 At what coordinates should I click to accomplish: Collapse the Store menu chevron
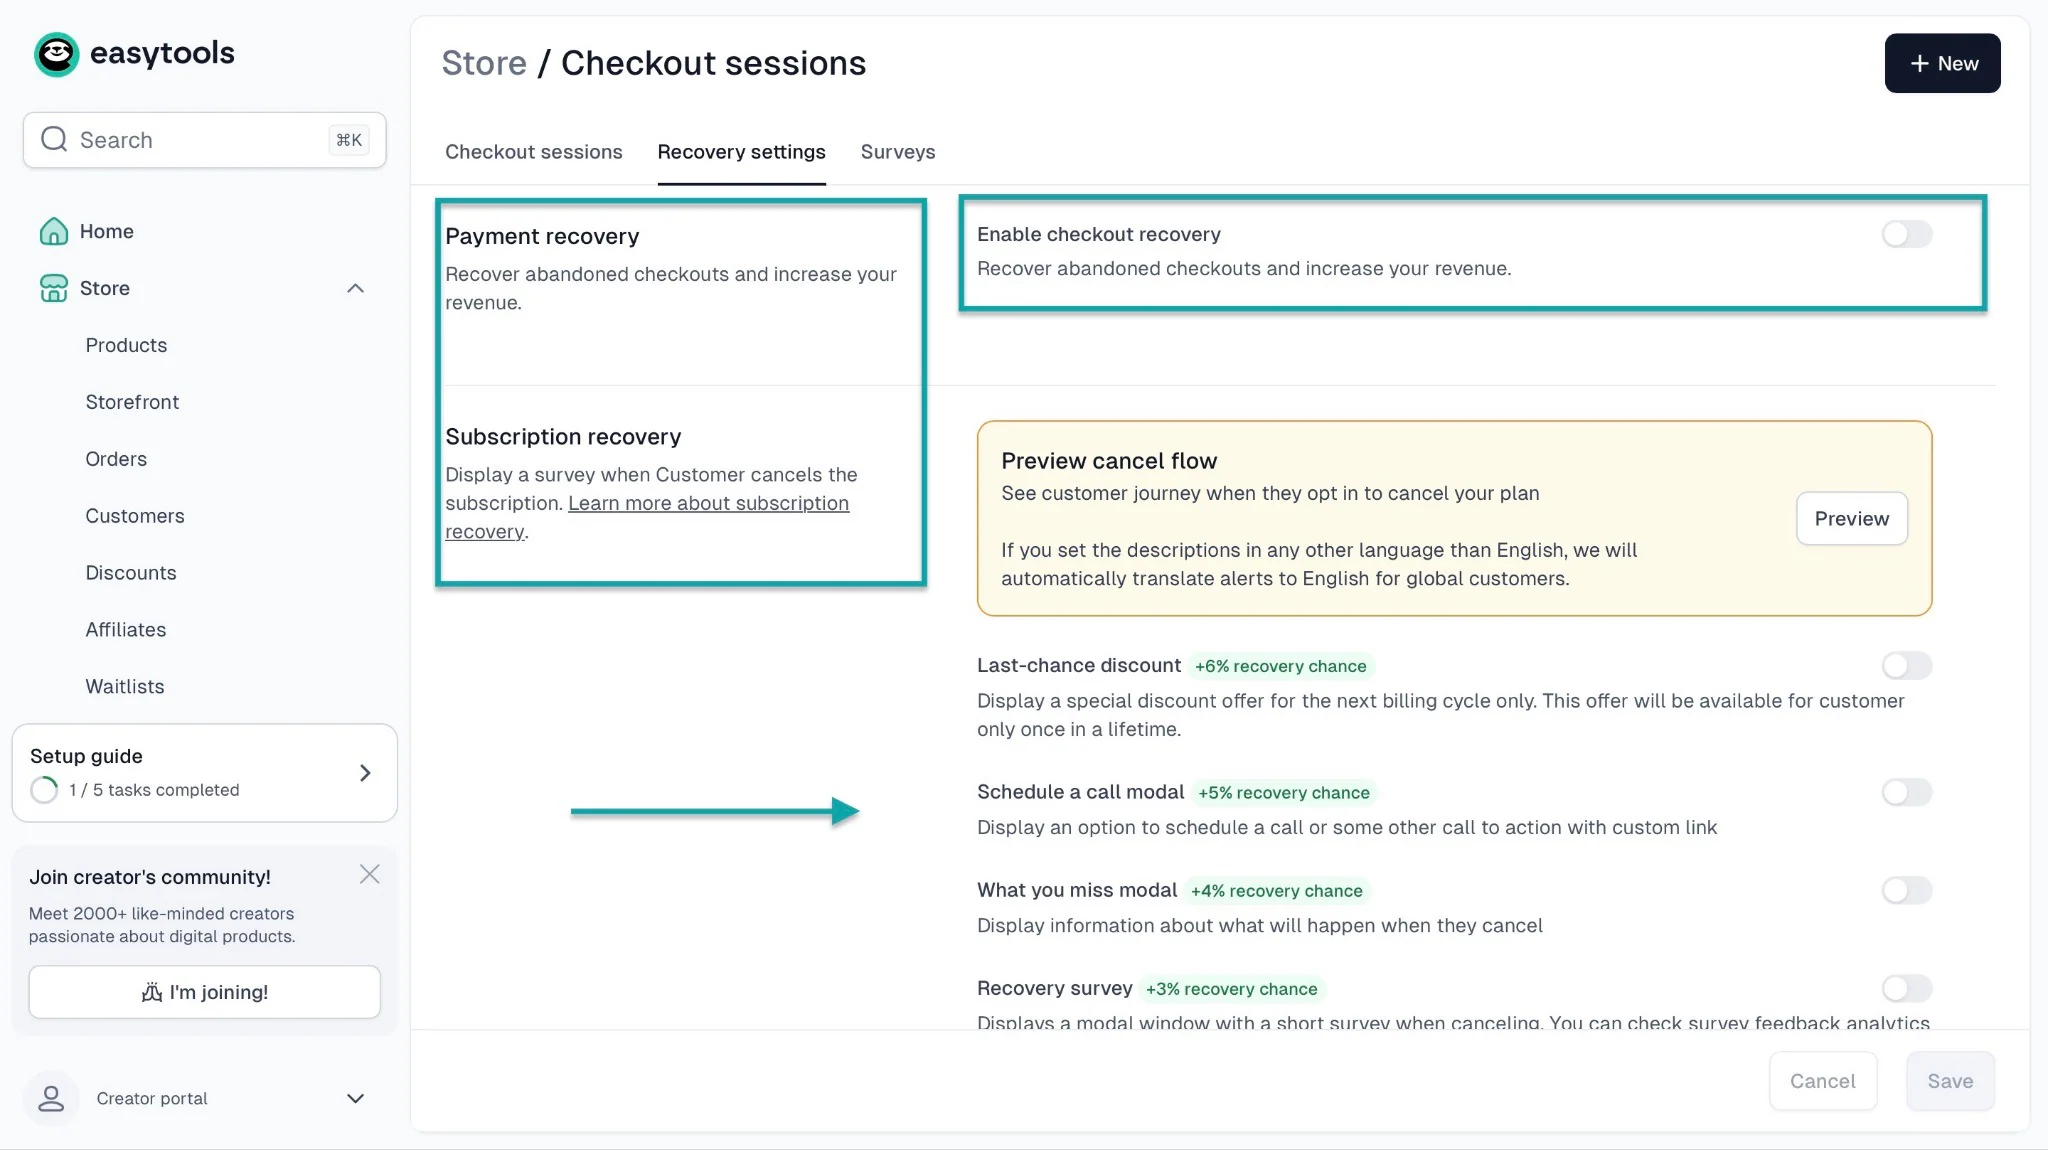point(355,288)
